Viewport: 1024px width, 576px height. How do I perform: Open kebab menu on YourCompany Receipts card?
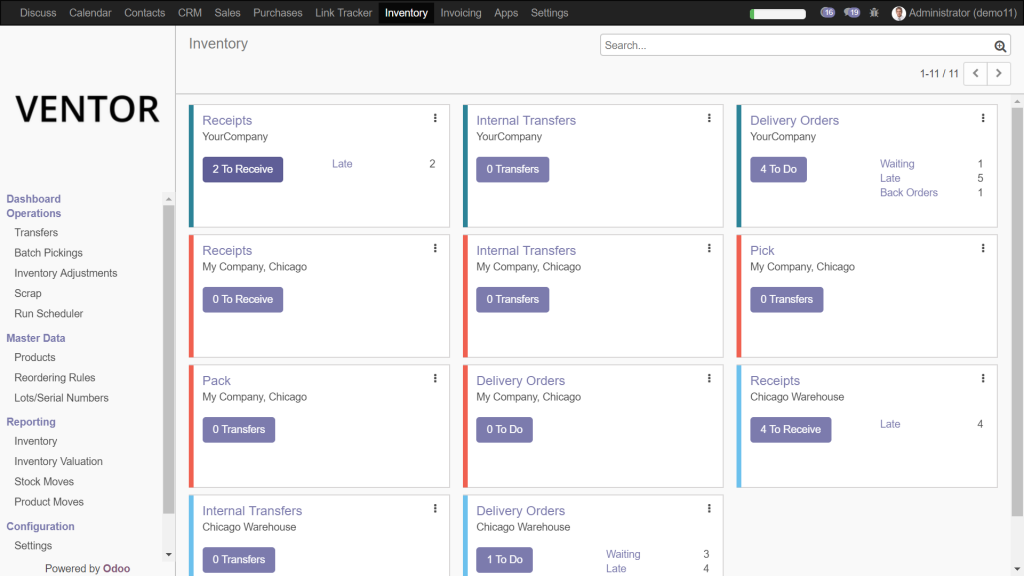(435, 118)
